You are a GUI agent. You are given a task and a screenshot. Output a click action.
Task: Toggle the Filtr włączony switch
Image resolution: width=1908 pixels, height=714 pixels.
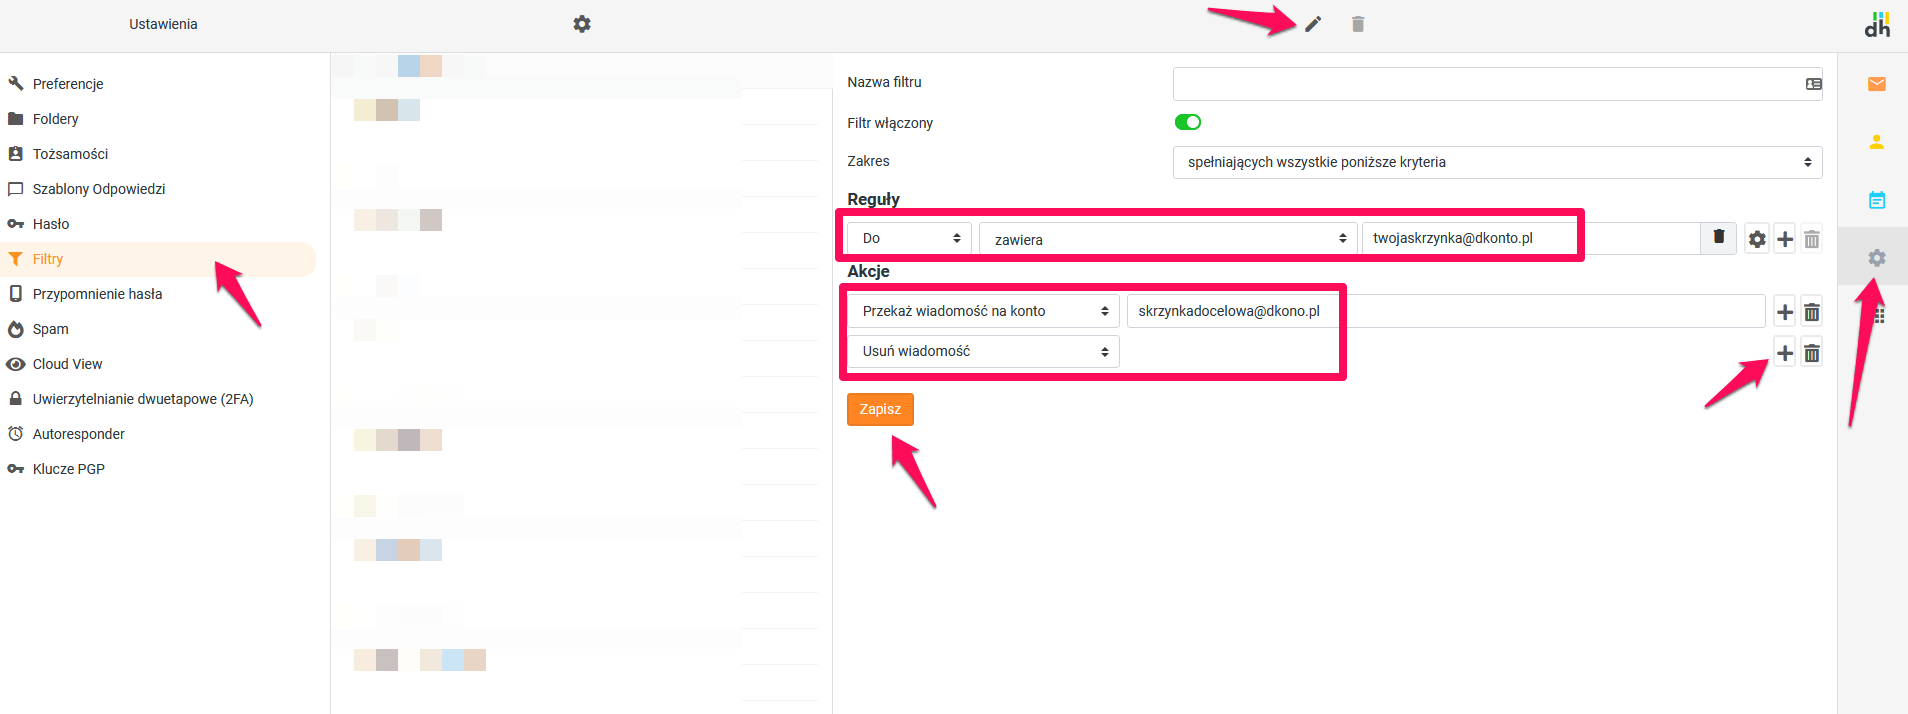click(1188, 122)
